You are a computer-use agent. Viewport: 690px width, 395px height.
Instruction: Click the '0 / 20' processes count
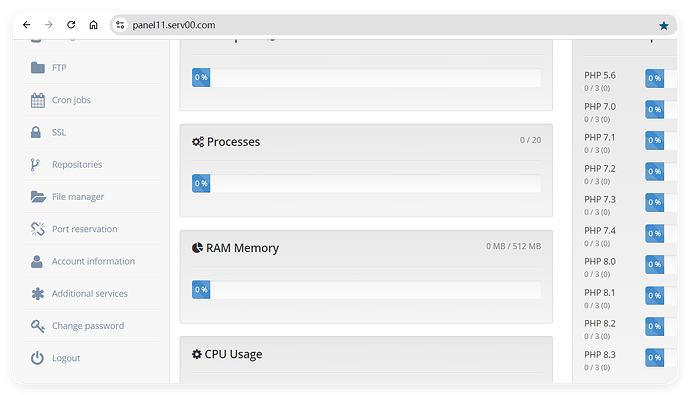530,140
